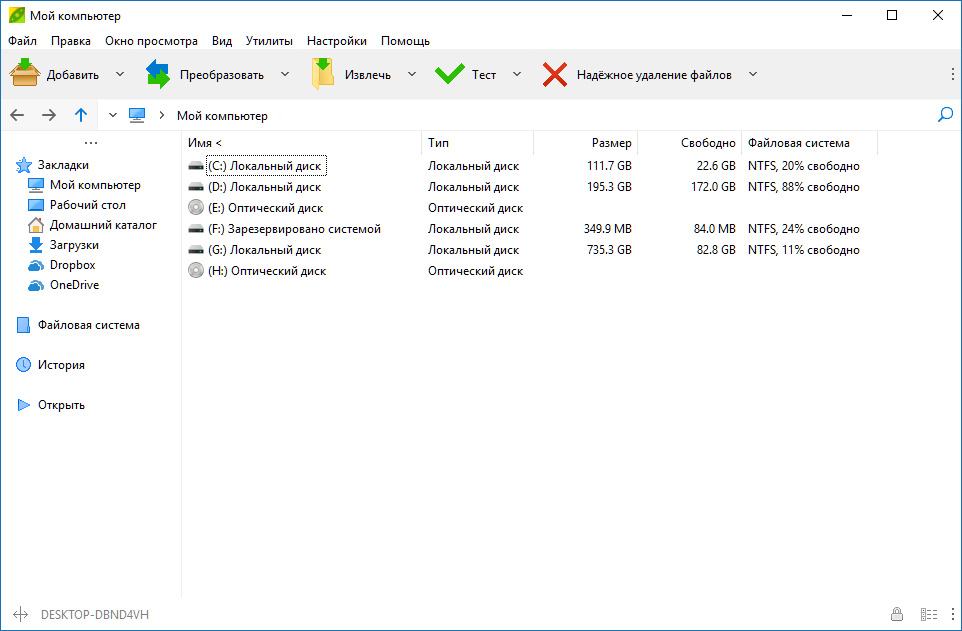
Task: Open the Утилиты menu
Action: [269, 41]
